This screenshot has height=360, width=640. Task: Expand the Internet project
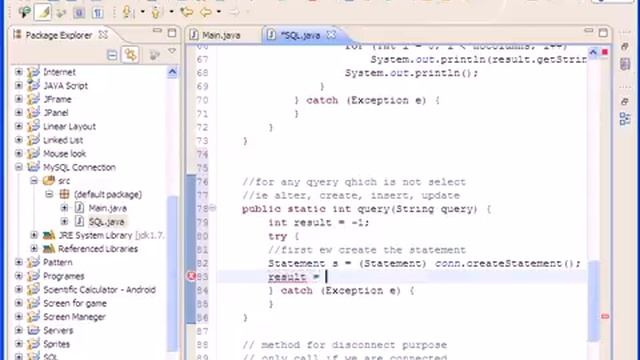(19, 72)
